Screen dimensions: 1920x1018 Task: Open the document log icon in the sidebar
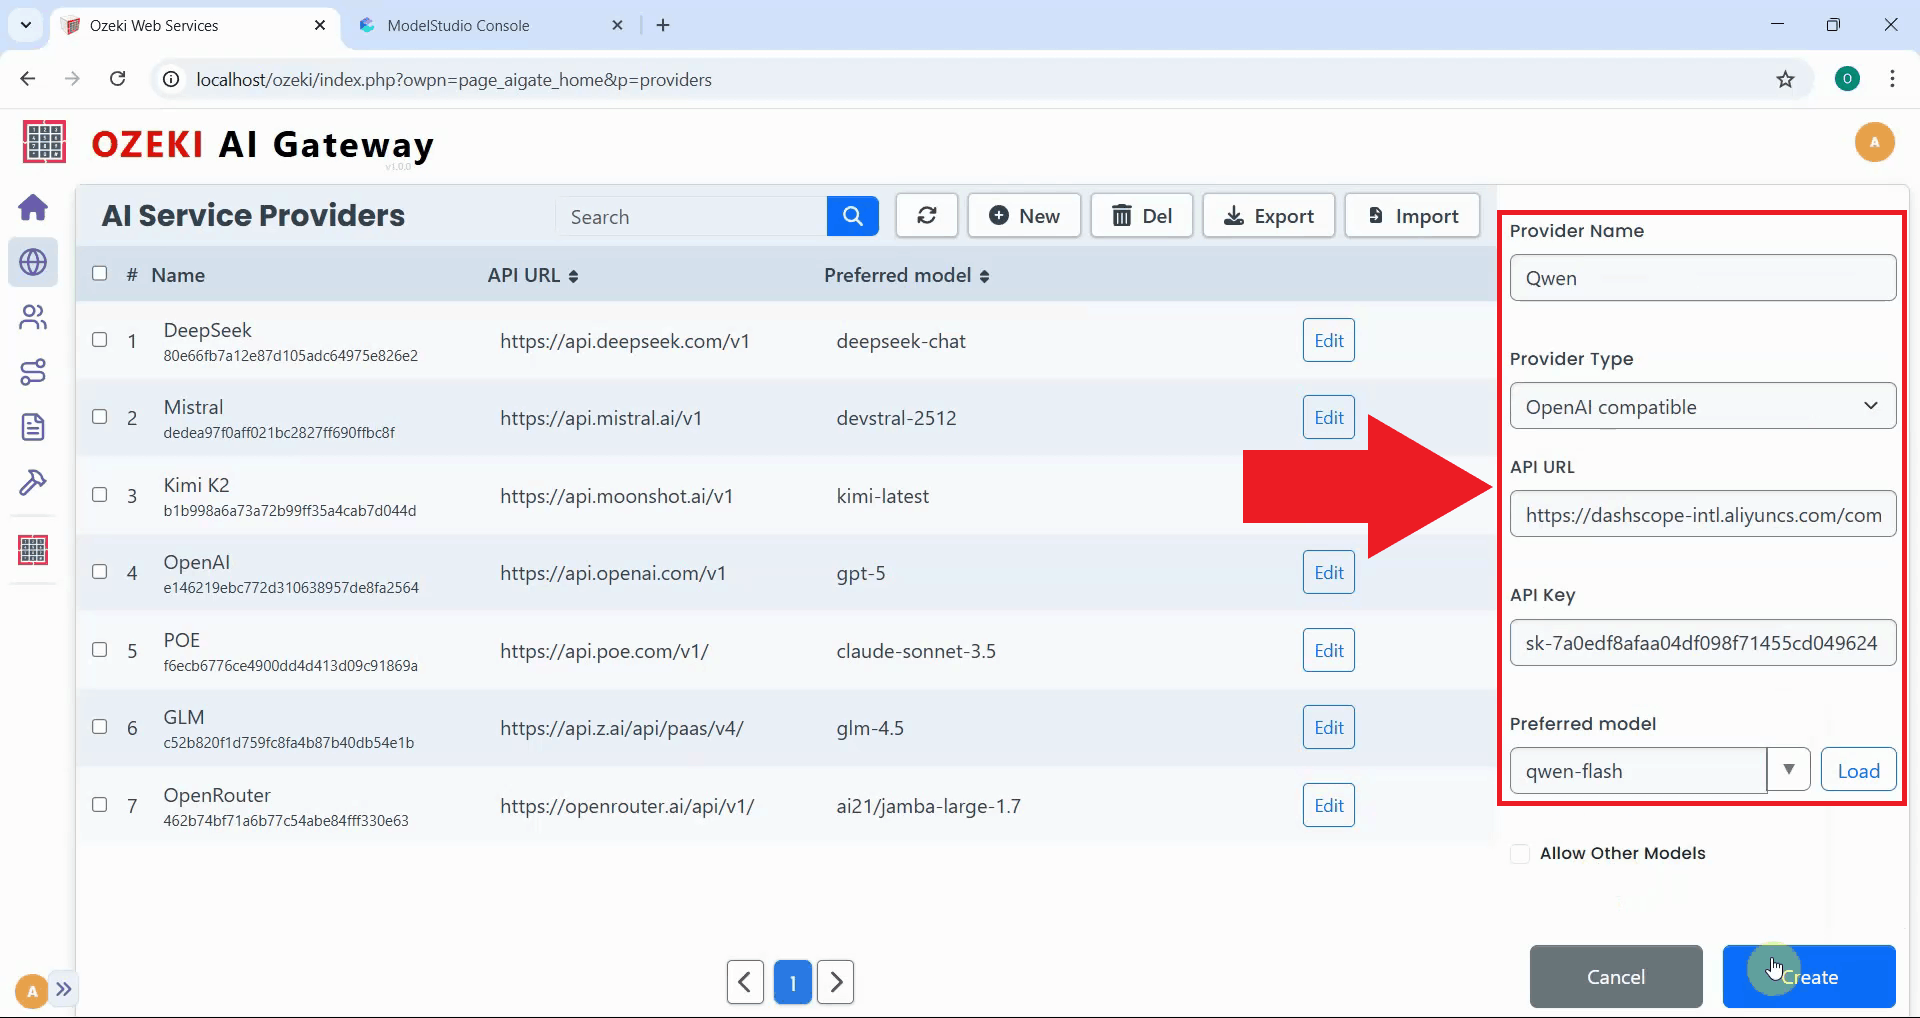[33, 428]
